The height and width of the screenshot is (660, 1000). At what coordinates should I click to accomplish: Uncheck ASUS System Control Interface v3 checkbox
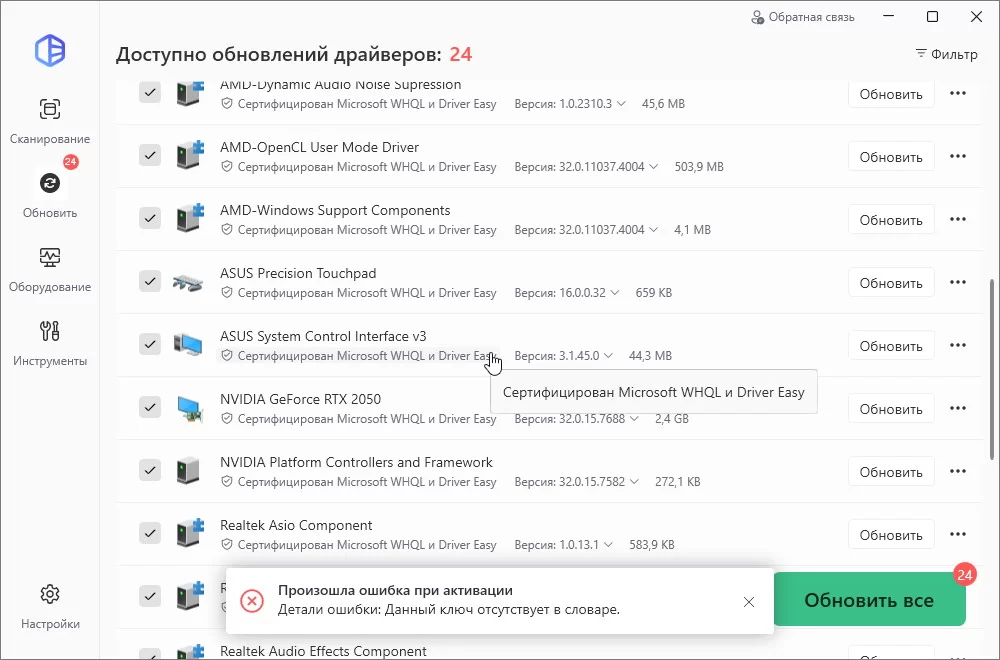coord(150,344)
